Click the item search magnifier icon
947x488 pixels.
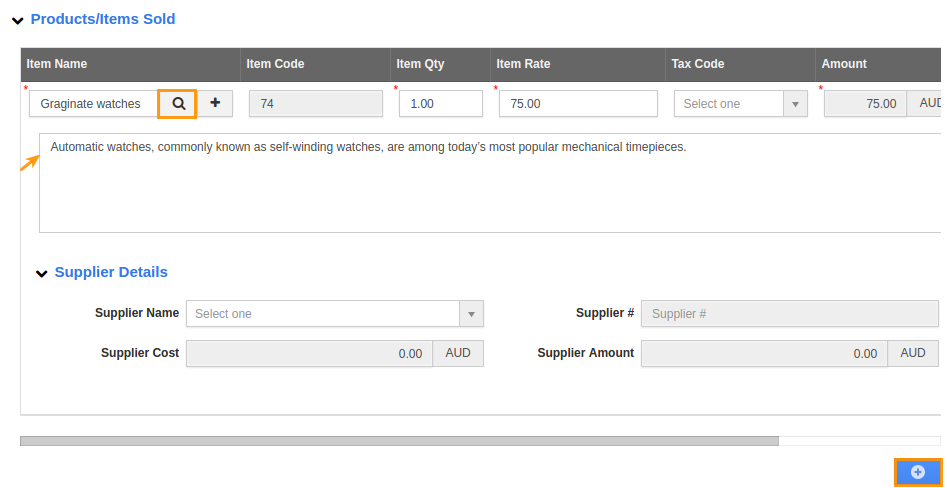[x=178, y=103]
